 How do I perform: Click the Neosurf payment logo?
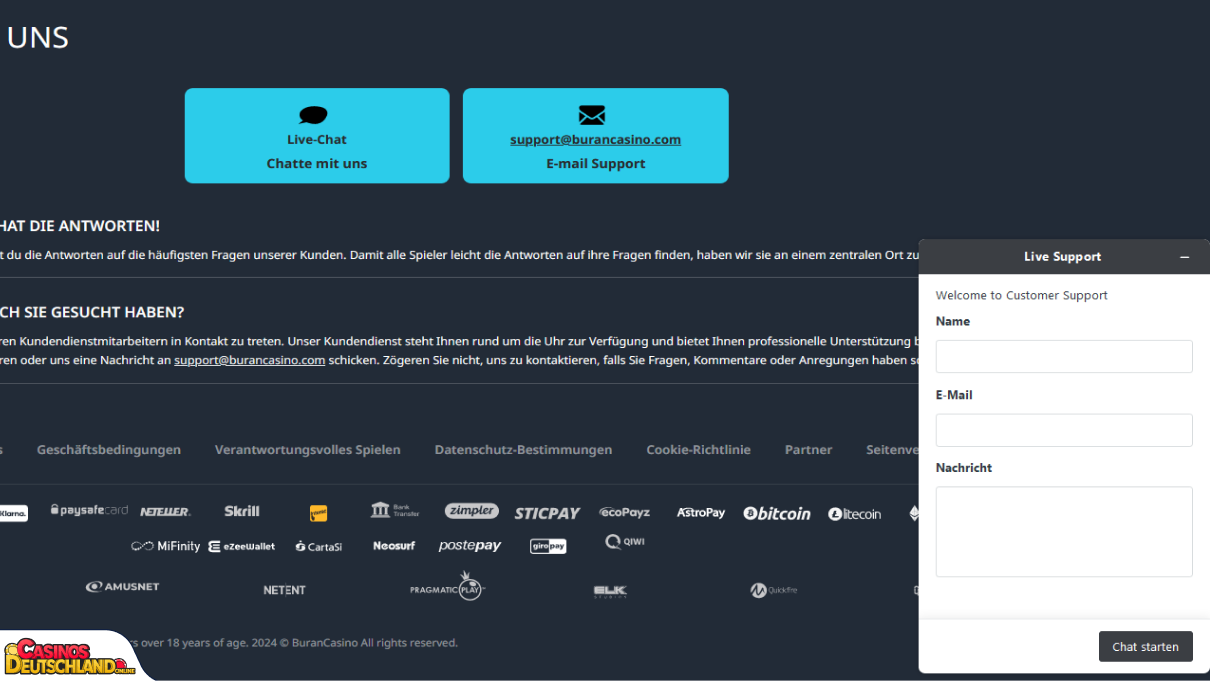click(394, 546)
